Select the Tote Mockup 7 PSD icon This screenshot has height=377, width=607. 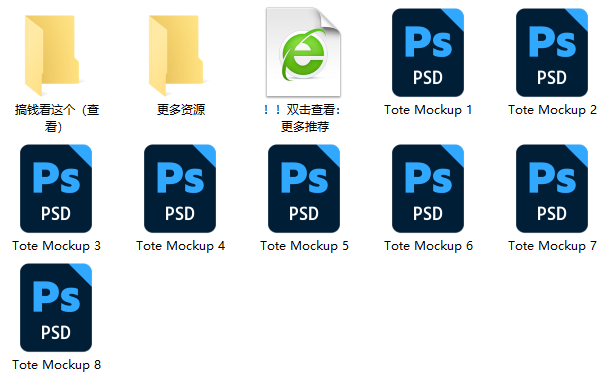point(552,188)
